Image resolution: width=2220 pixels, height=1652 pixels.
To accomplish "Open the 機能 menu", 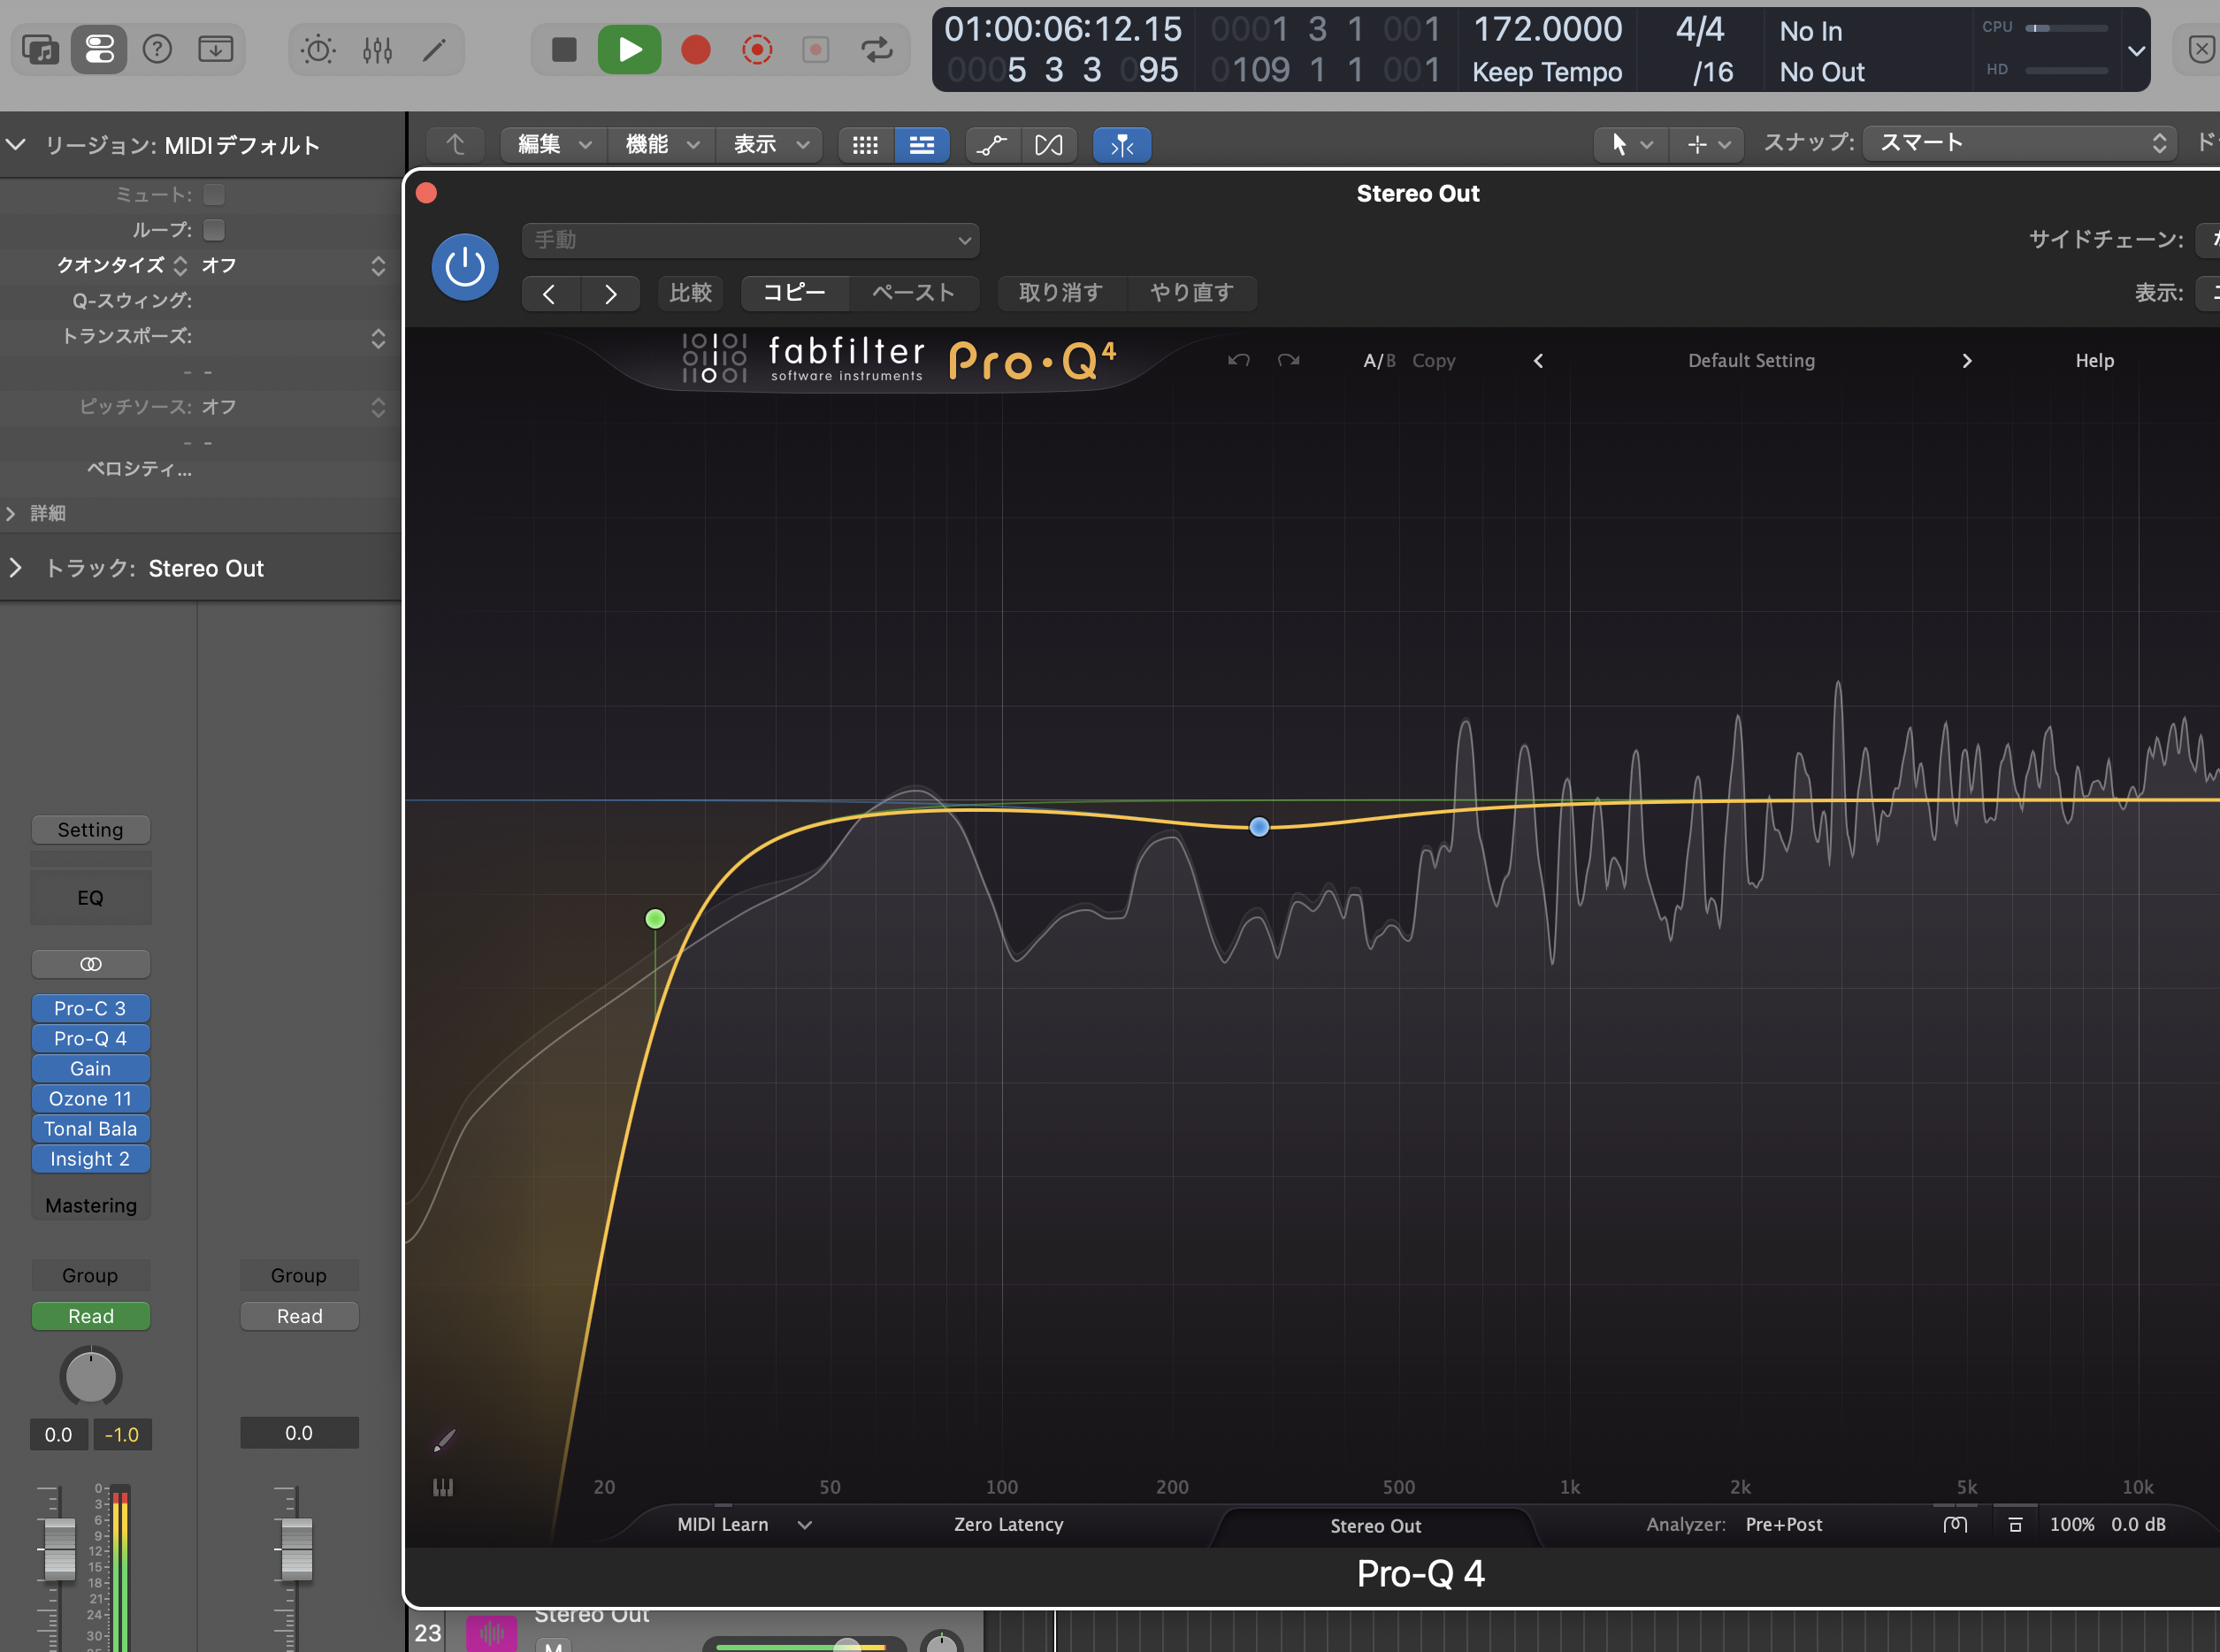I will 661,145.
